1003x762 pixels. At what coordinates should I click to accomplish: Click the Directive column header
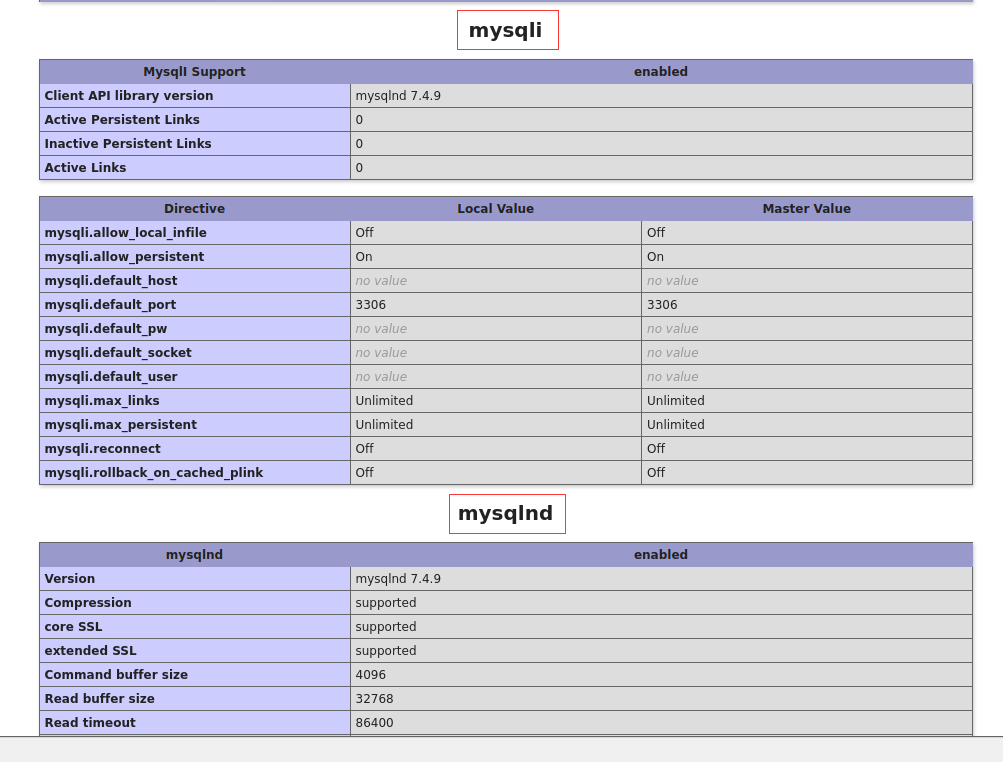(194, 209)
